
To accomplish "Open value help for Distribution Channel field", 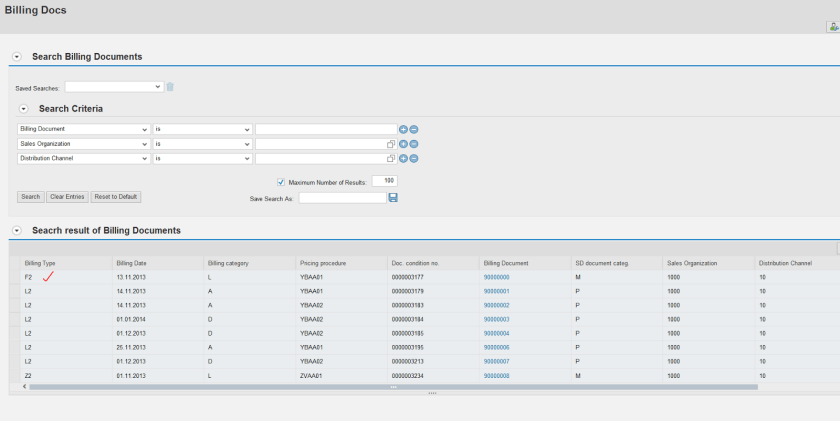I will [392, 158].
